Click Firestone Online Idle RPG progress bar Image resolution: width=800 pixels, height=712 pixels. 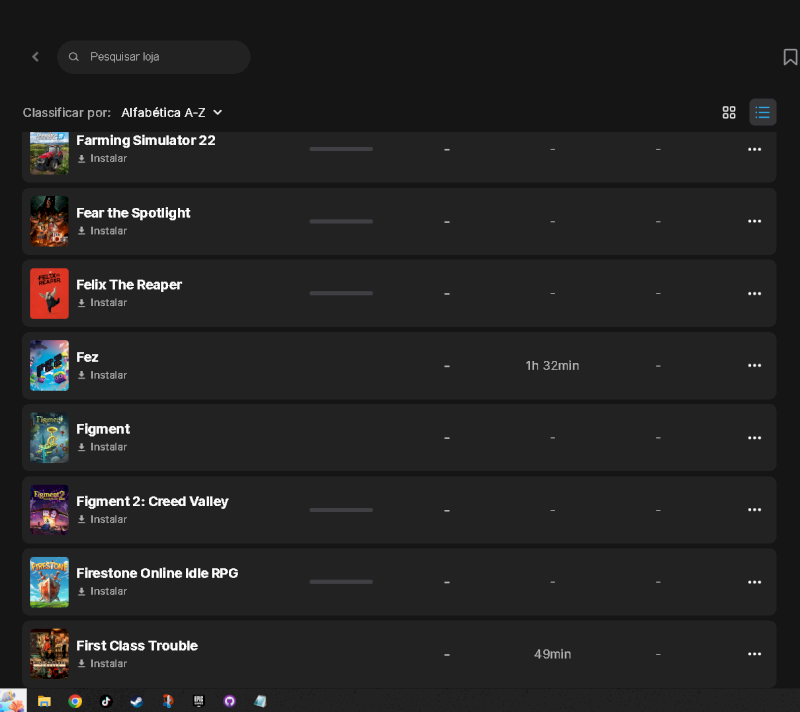pyautogui.click(x=341, y=582)
